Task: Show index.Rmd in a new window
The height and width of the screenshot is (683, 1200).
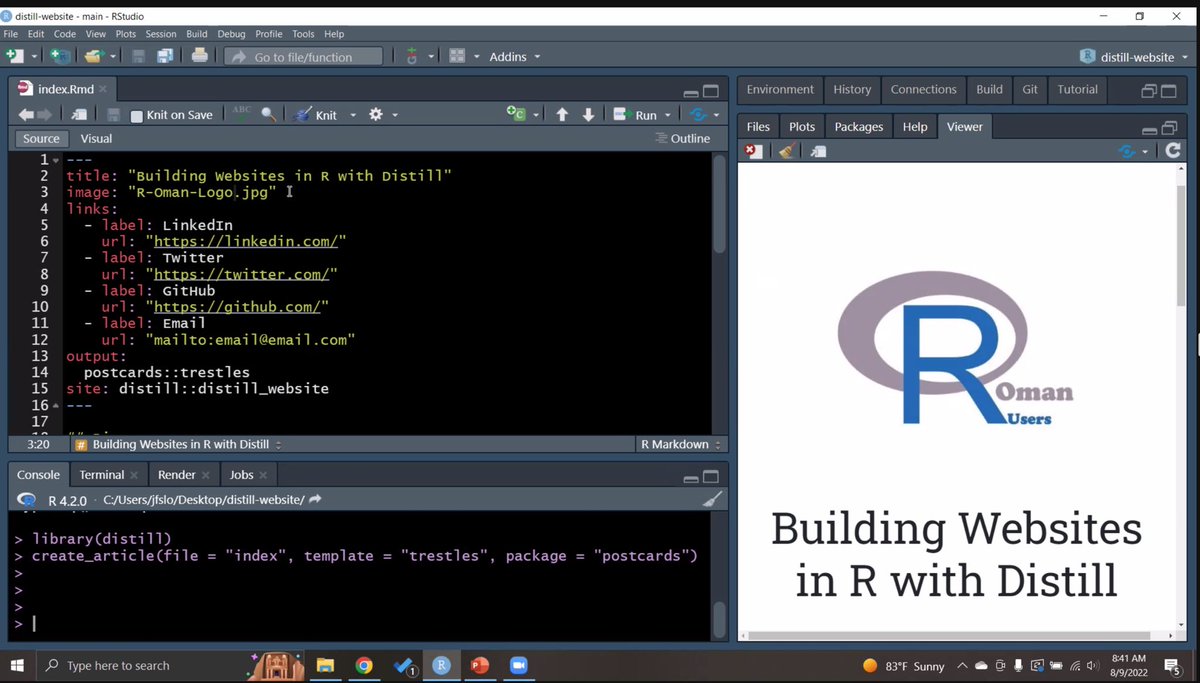Action: pyautogui.click(x=79, y=115)
